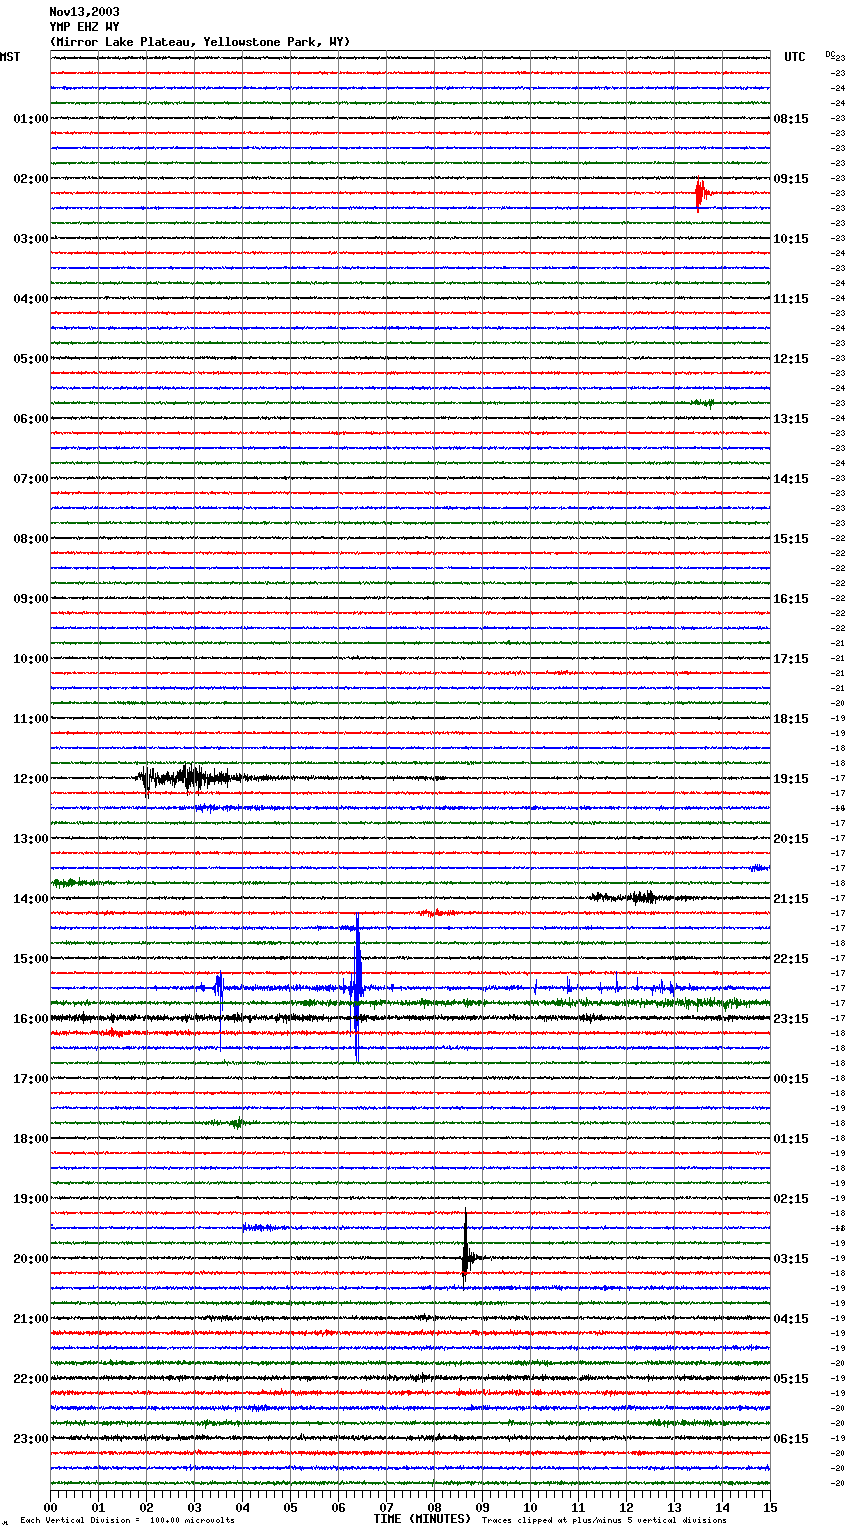Select the YMP EHZ WY station code
Screen dimensions: 850x1534
point(84,27)
